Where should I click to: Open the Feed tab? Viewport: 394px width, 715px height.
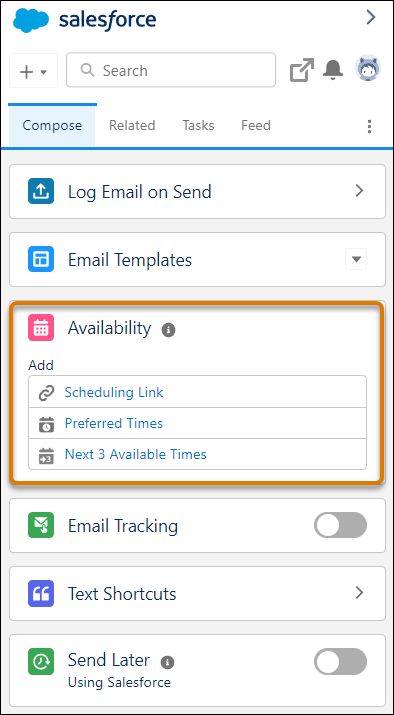tap(256, 125)
